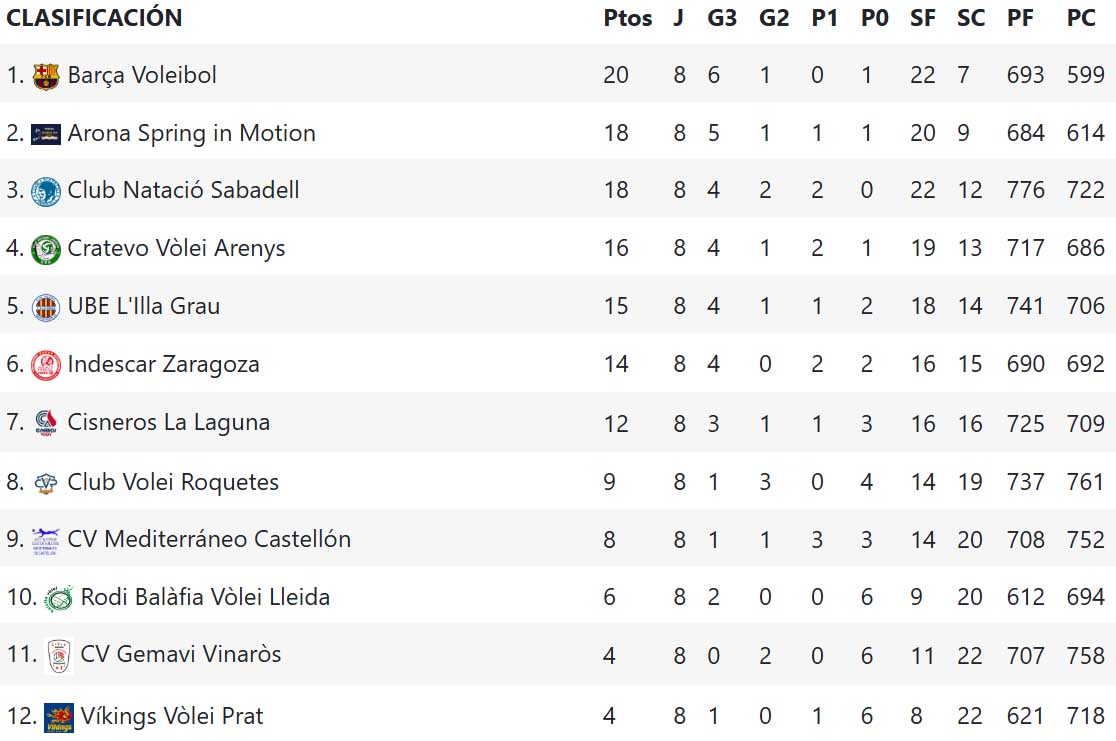Click the Club Natació Sabadell crest

pyautogui.click(x=46, y=191)
